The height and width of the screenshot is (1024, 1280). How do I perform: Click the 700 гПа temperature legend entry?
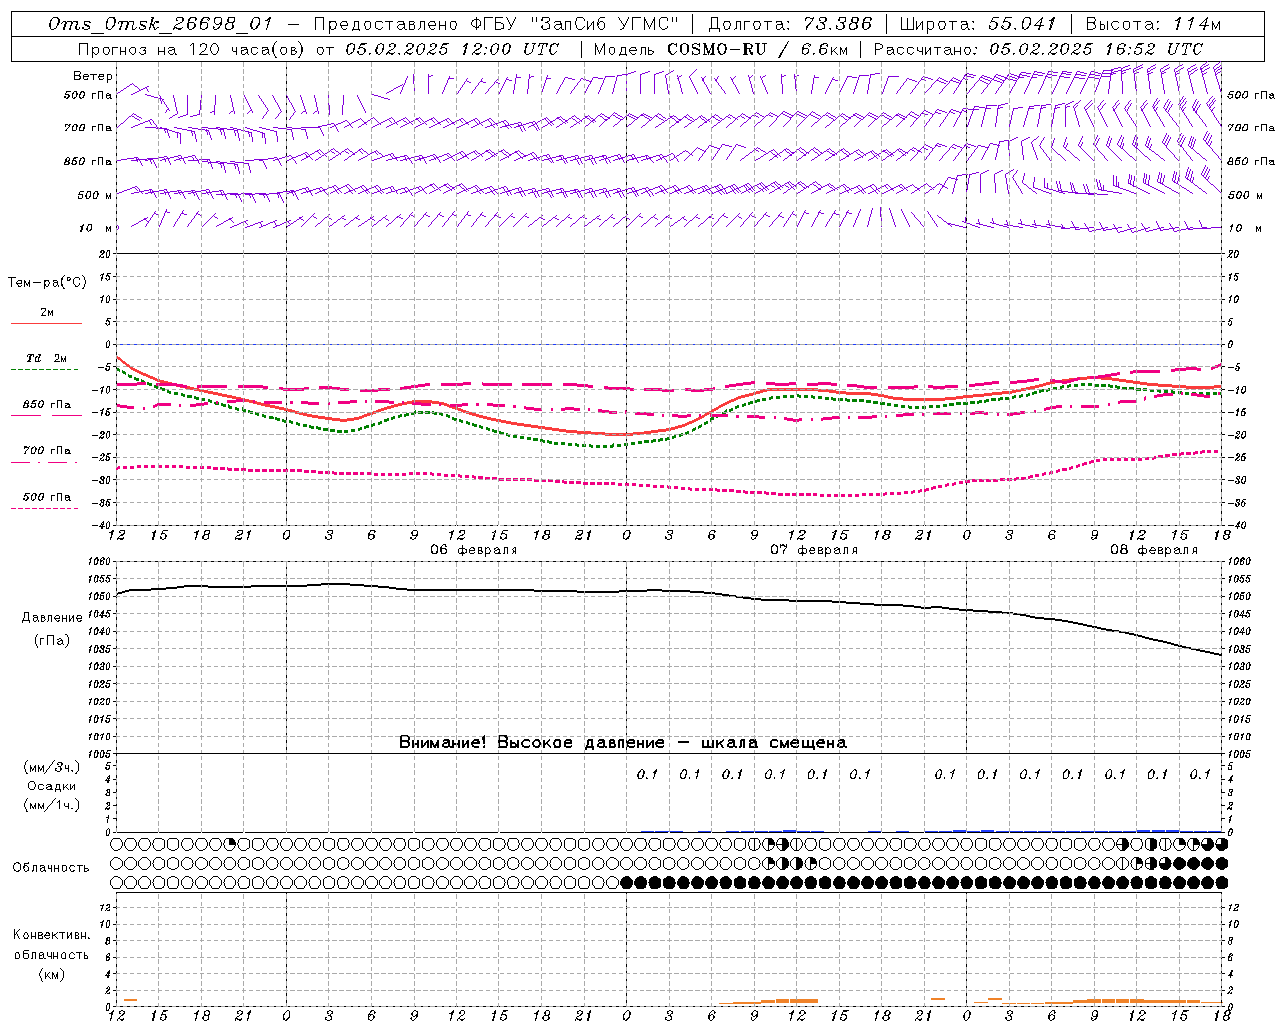(x=47, y=451)
